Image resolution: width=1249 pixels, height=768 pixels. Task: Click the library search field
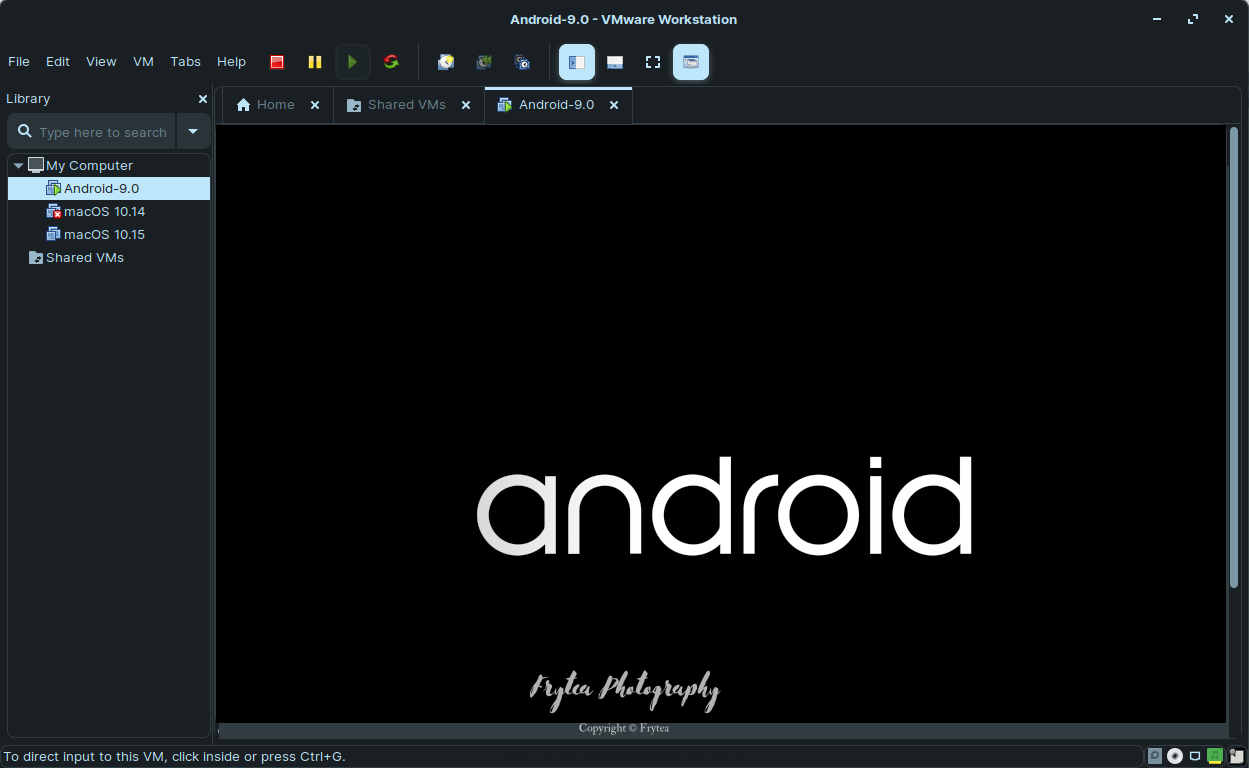(102, 132)
